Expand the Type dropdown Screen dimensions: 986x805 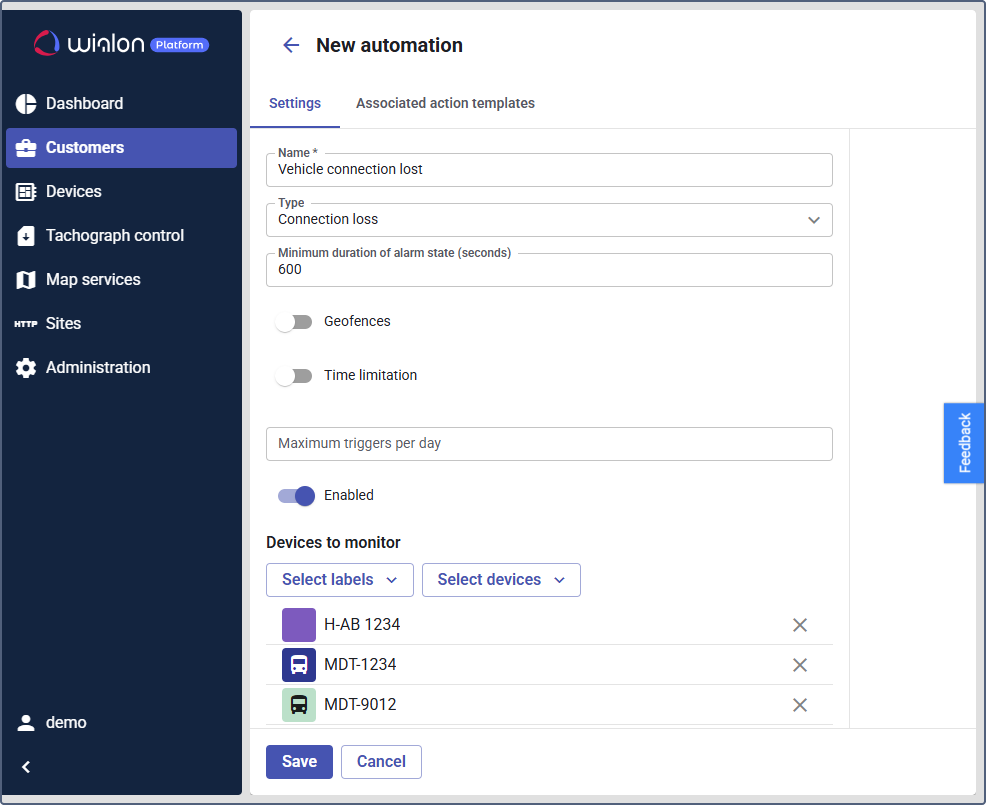[814, 220]
